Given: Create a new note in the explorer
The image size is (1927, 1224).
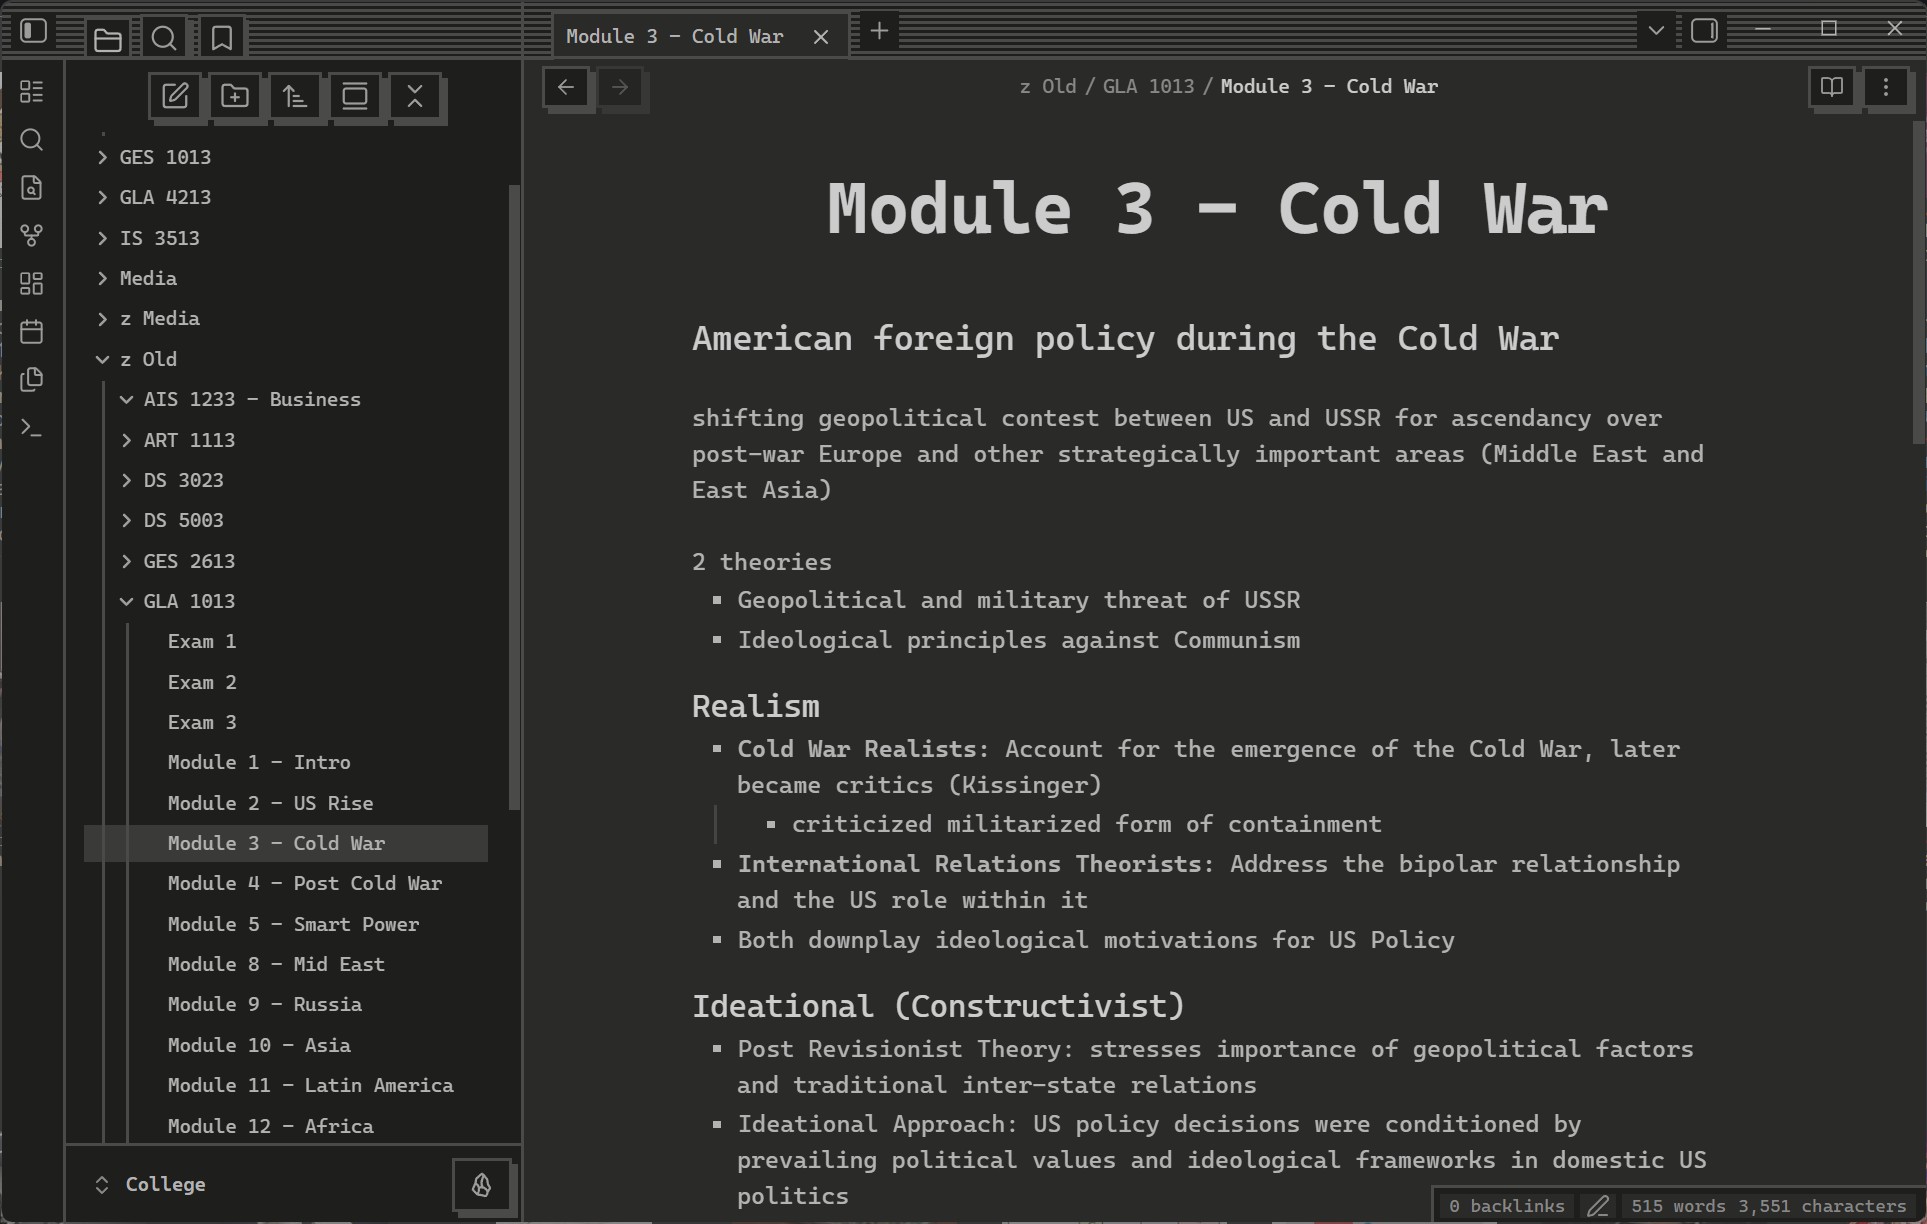Looking at the screenshot, I should click(175, 96).
